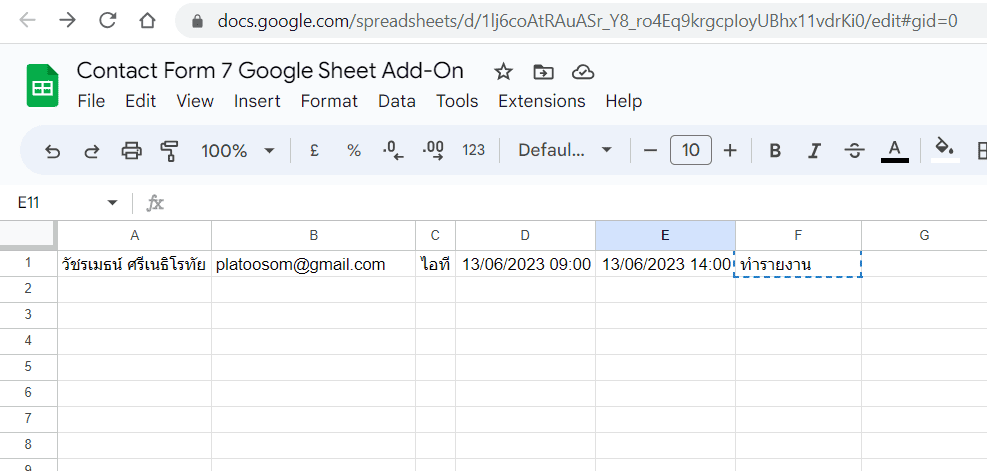Screen dimensions: 987x471
Task: Check the cloud document status icon
Action: 583,71
